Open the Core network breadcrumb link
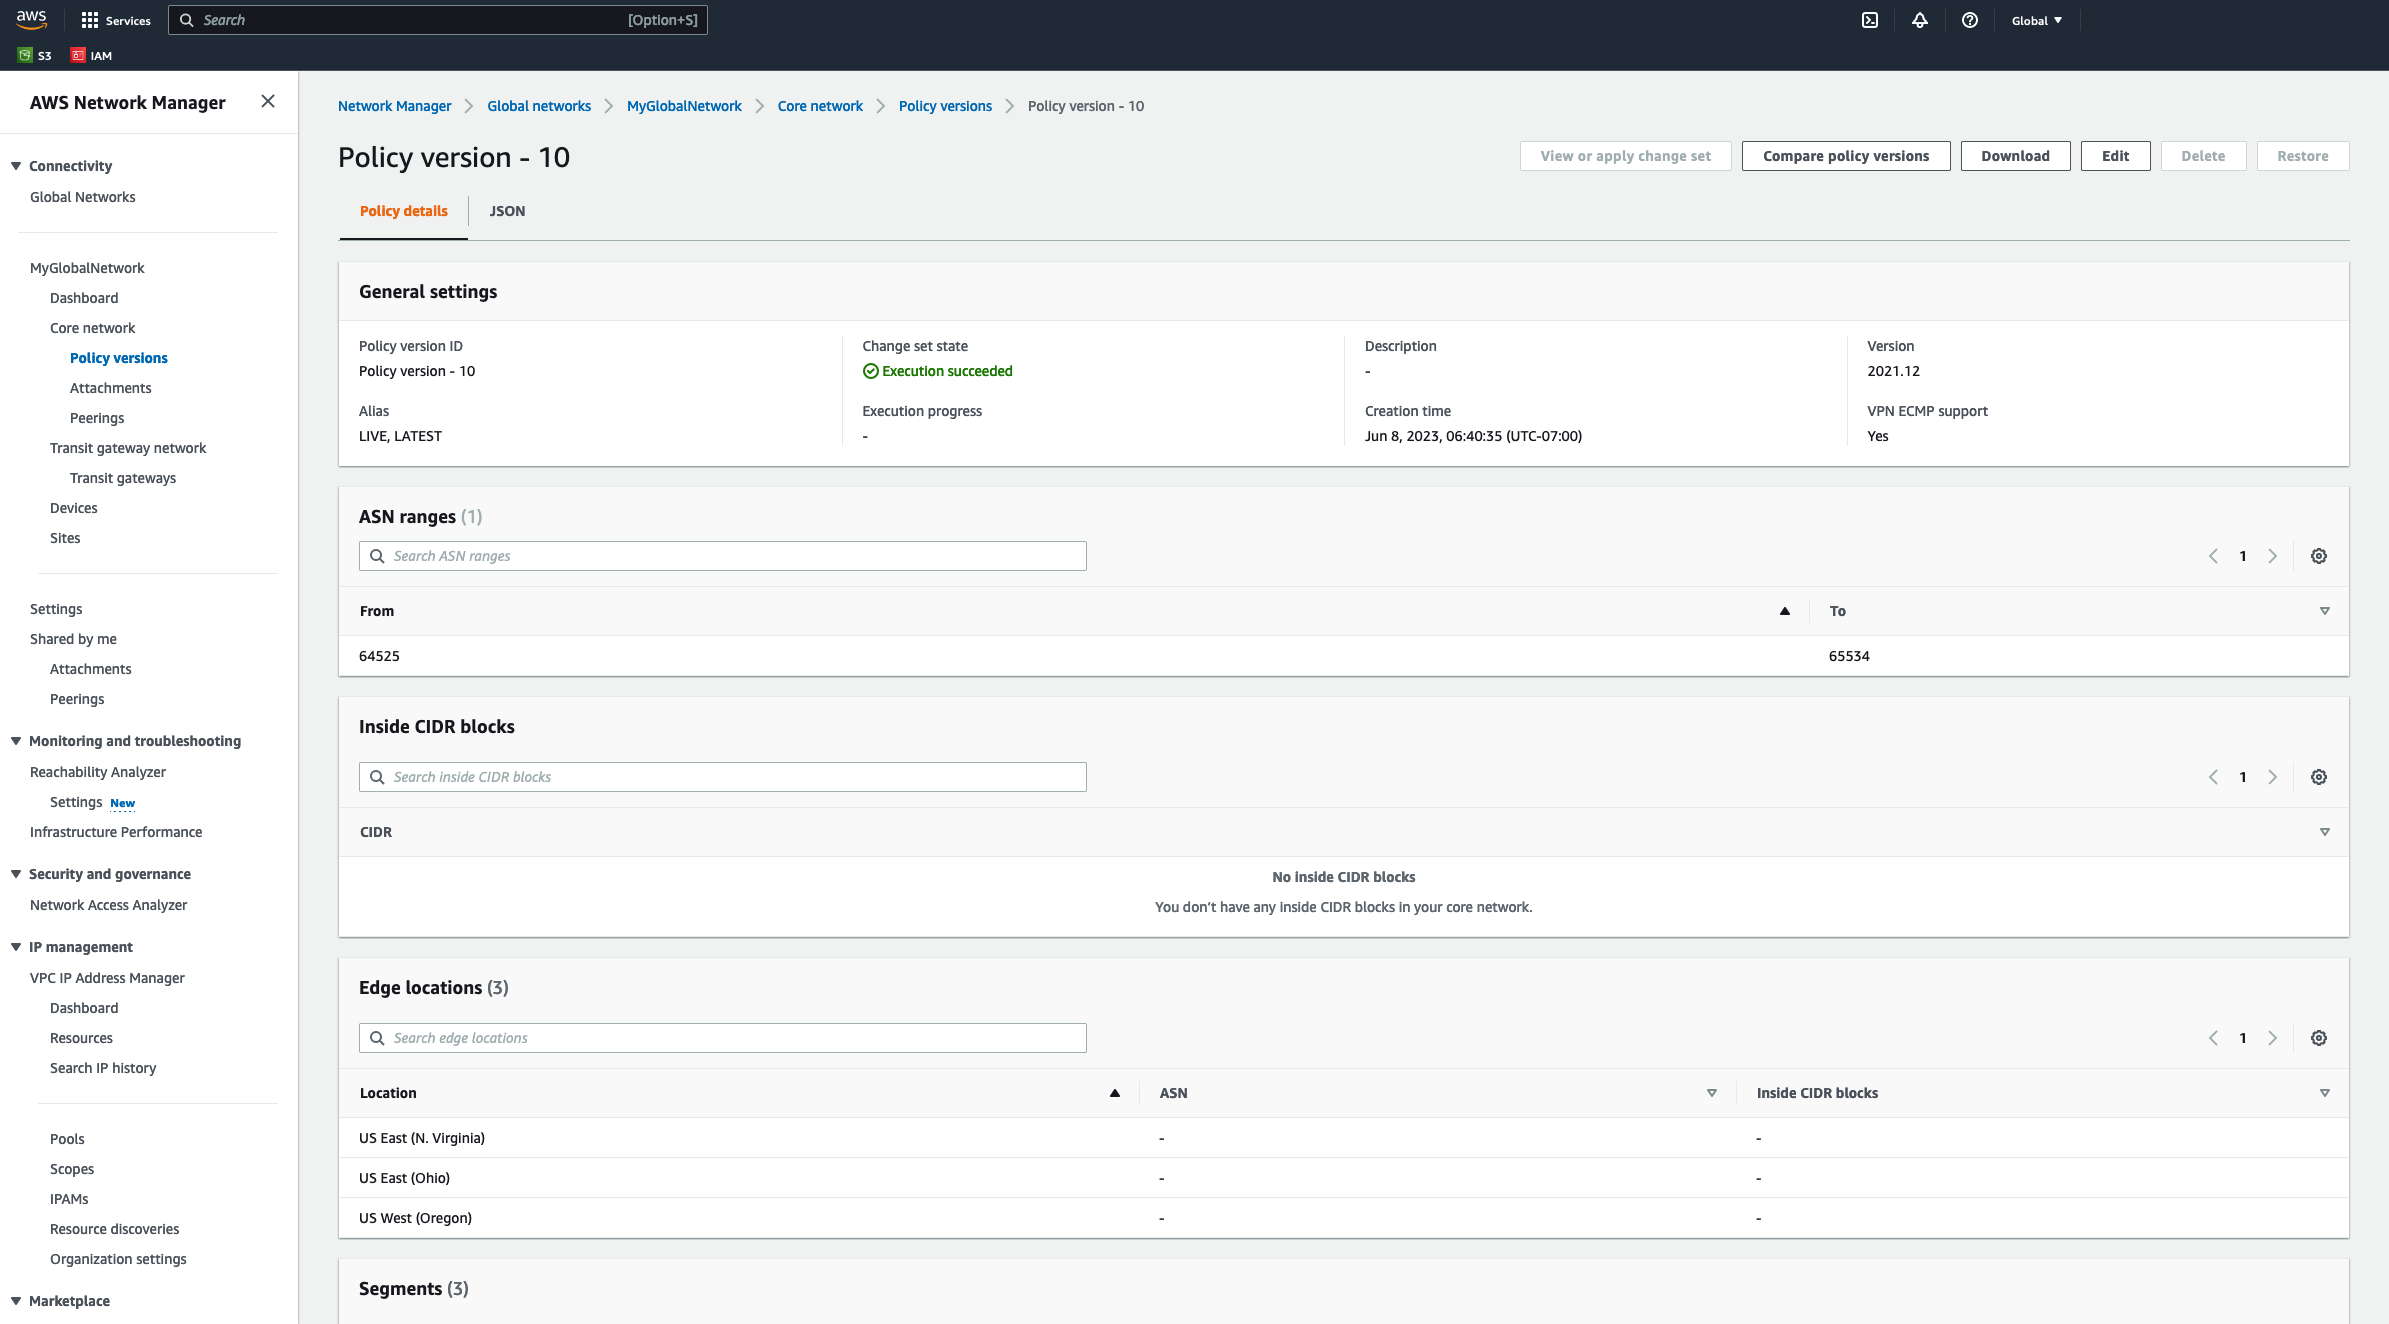 [x=819, y=106]
